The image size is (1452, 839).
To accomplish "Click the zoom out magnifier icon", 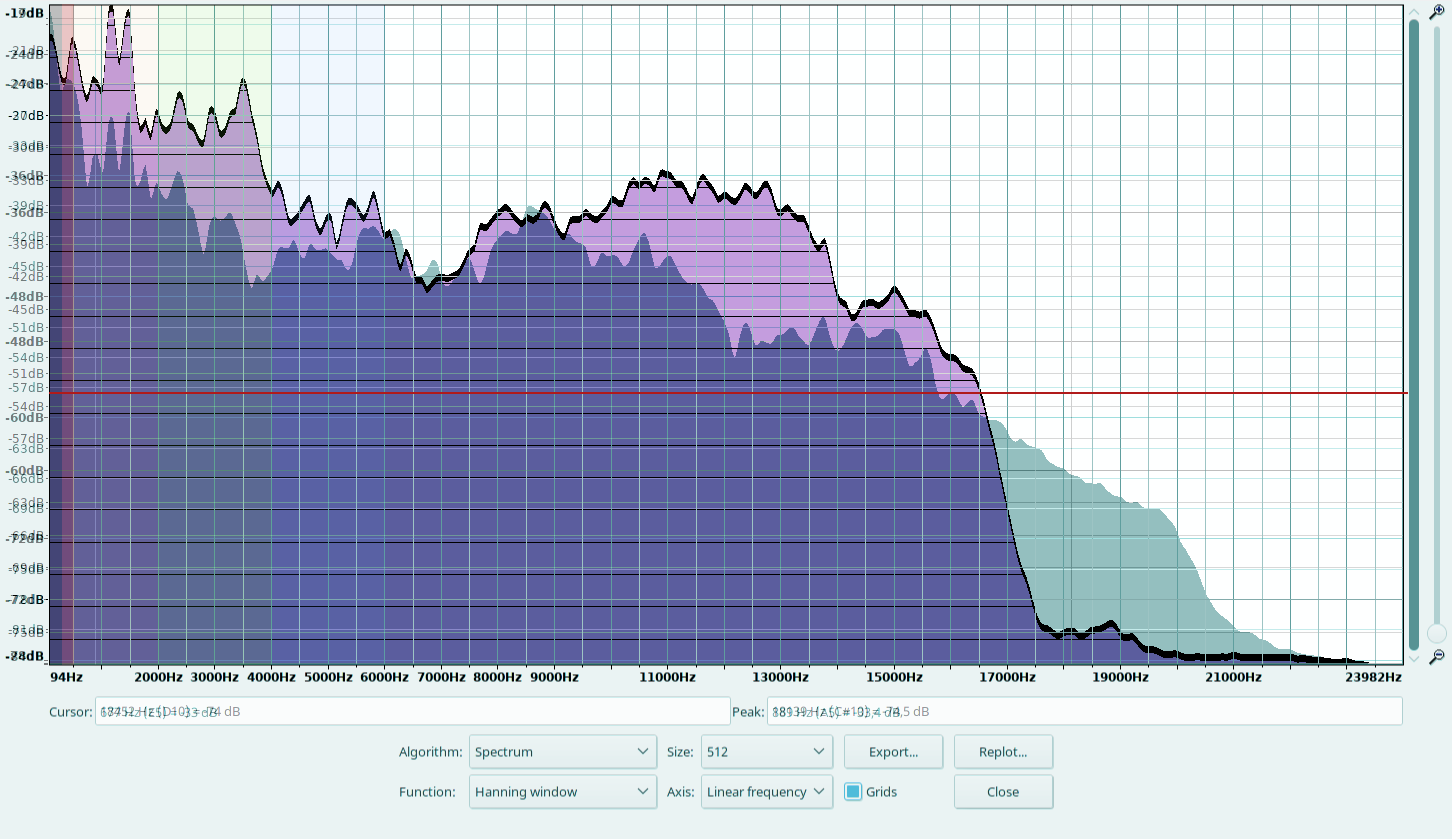I will [1437, 657].
